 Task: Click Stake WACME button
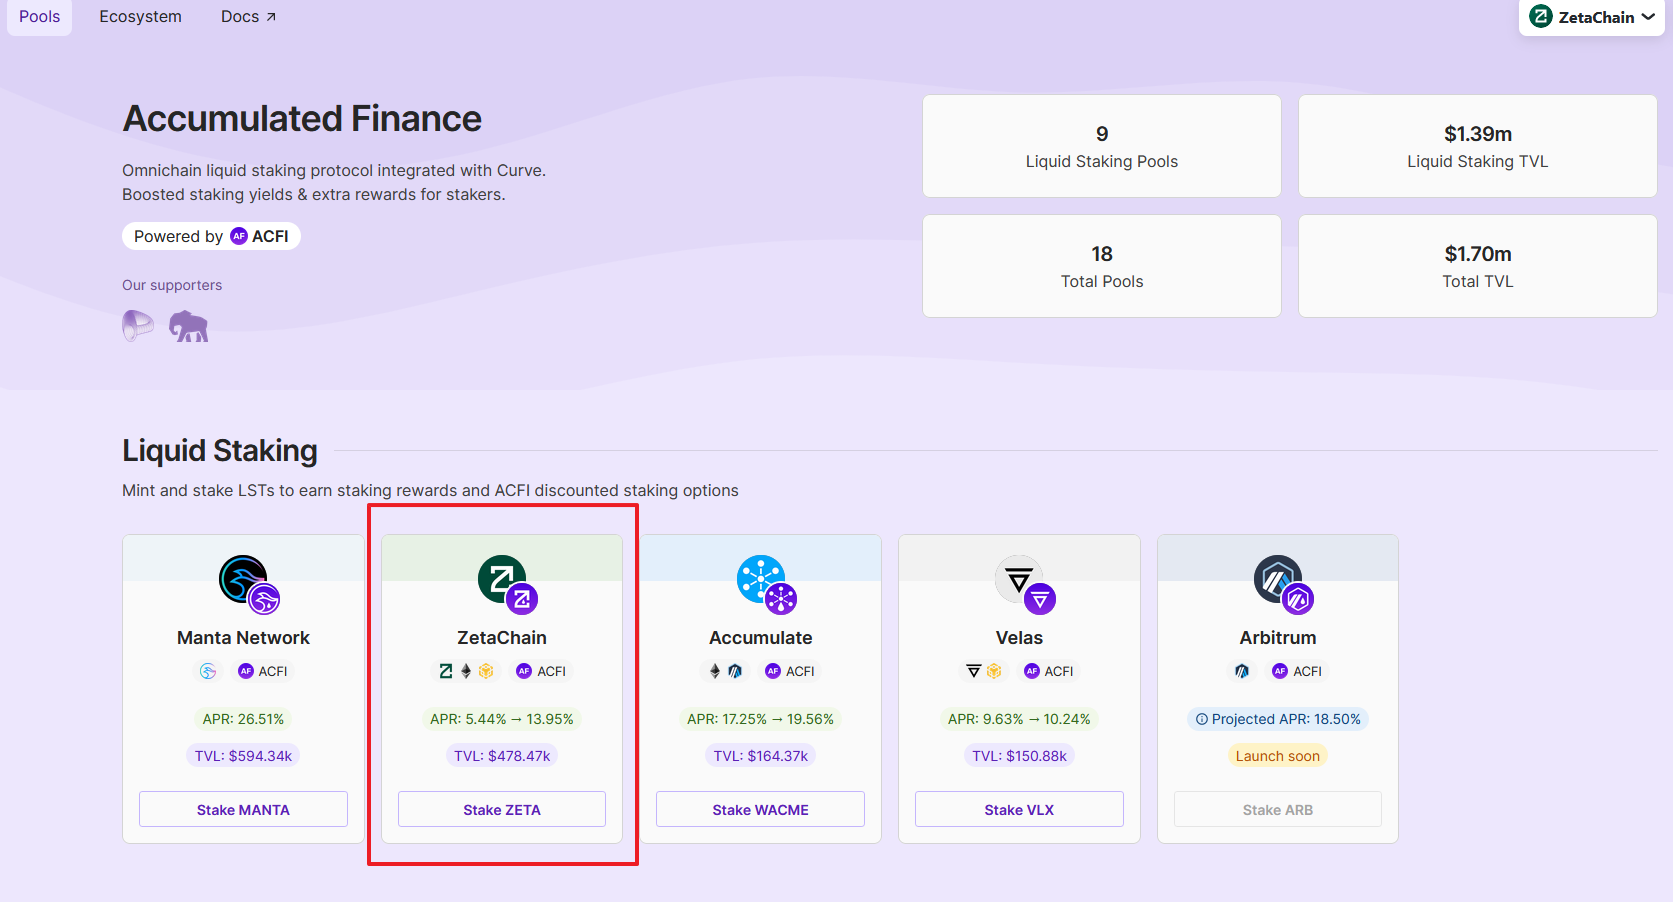760,809
